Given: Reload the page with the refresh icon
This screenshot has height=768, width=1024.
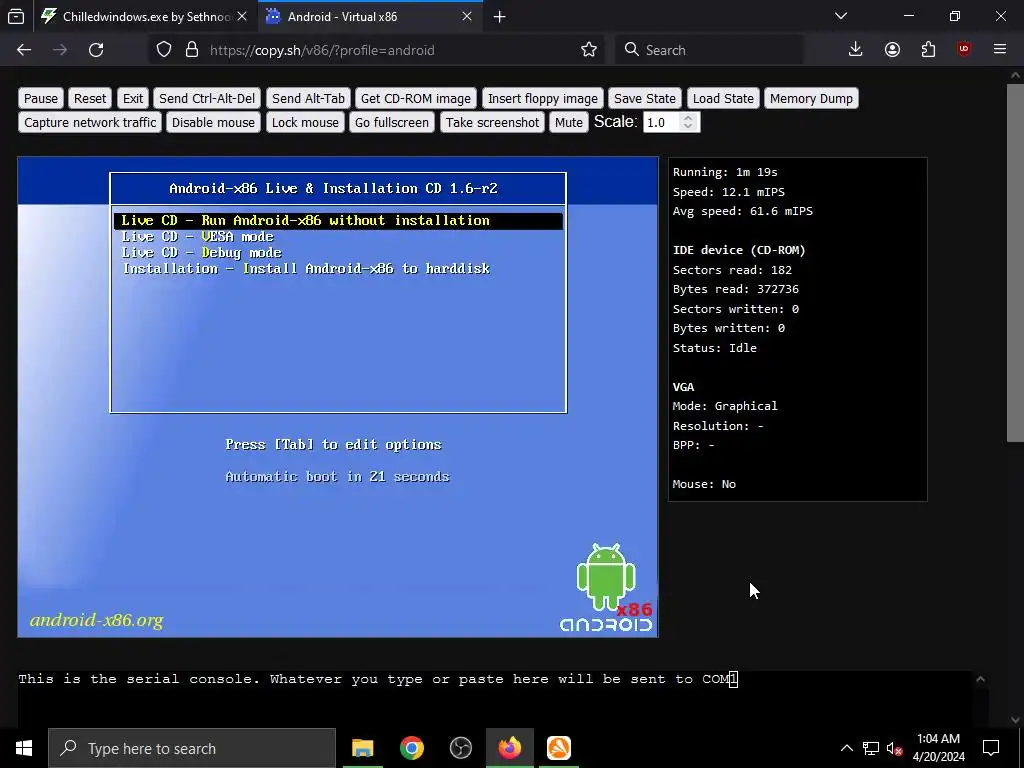Looking at the screenshot, I should coord(96,50).
